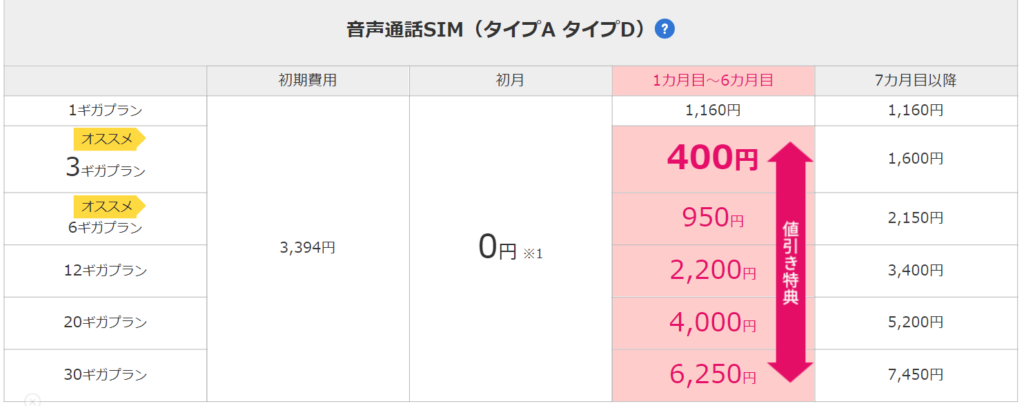Viewport: 1024px width, 406px height.
Task: Click the 初期費用 column header
Action: [308, 81]
